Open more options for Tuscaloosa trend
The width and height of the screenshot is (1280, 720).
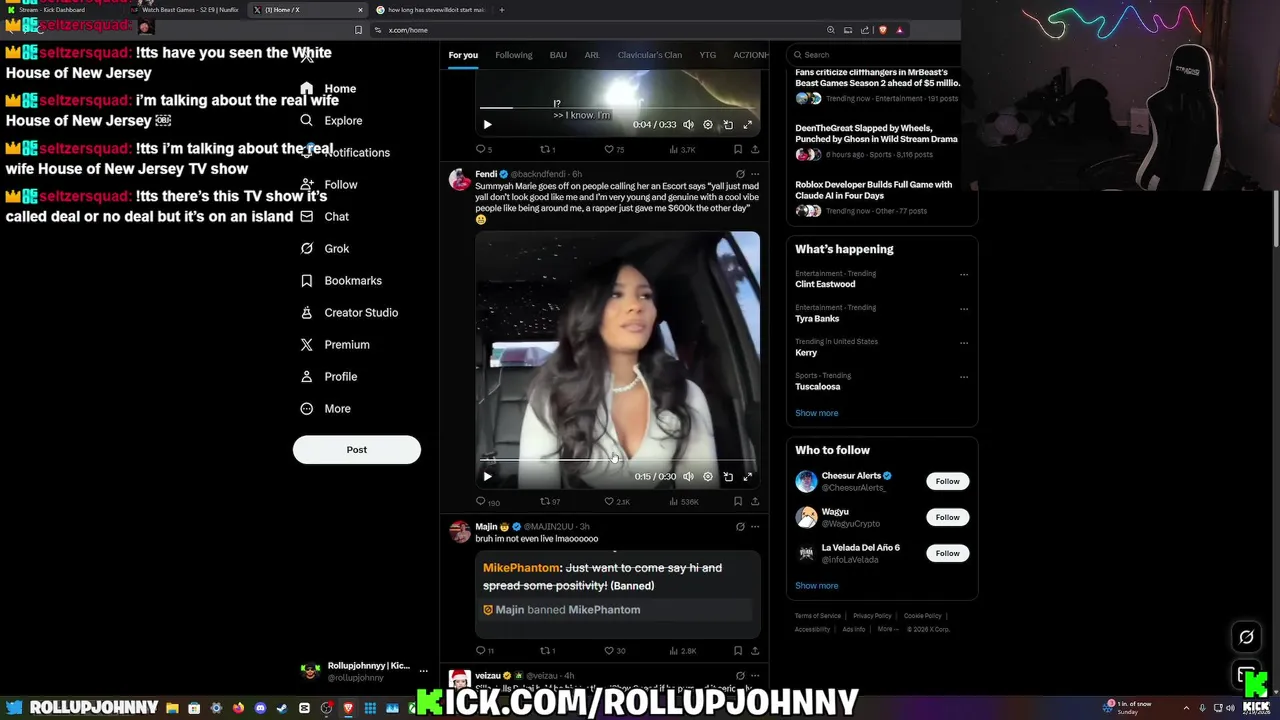click(x=964, y=377)
